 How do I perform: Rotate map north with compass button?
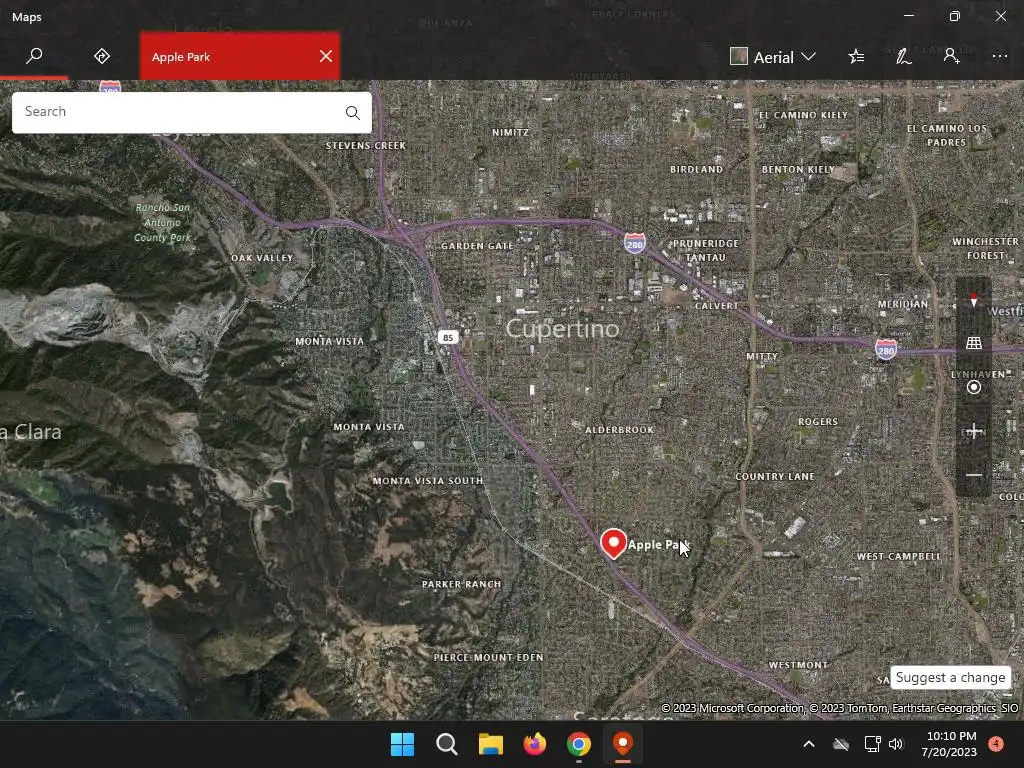pyautogui.click(x=974, y=300)
